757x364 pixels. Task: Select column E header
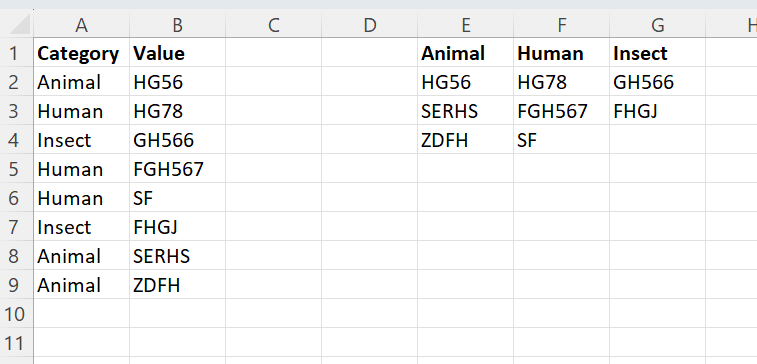pos(465,25)
